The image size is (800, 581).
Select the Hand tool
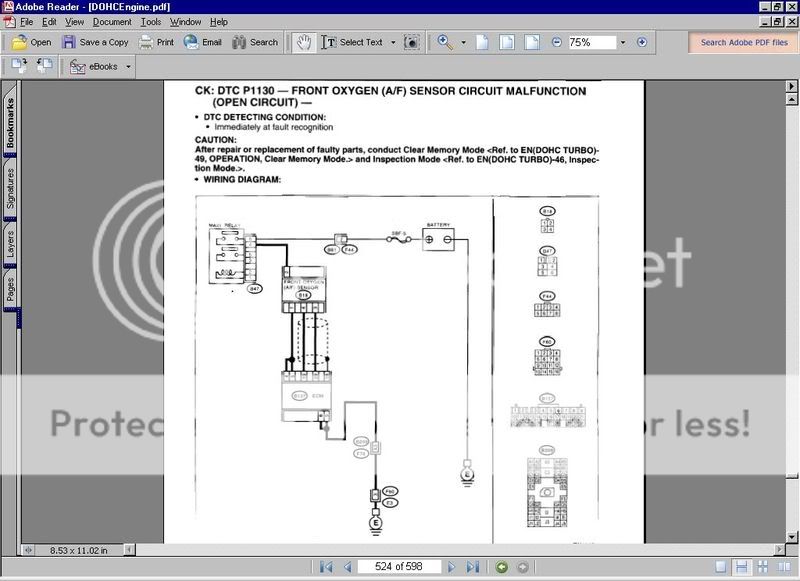(x=304, y=42)
